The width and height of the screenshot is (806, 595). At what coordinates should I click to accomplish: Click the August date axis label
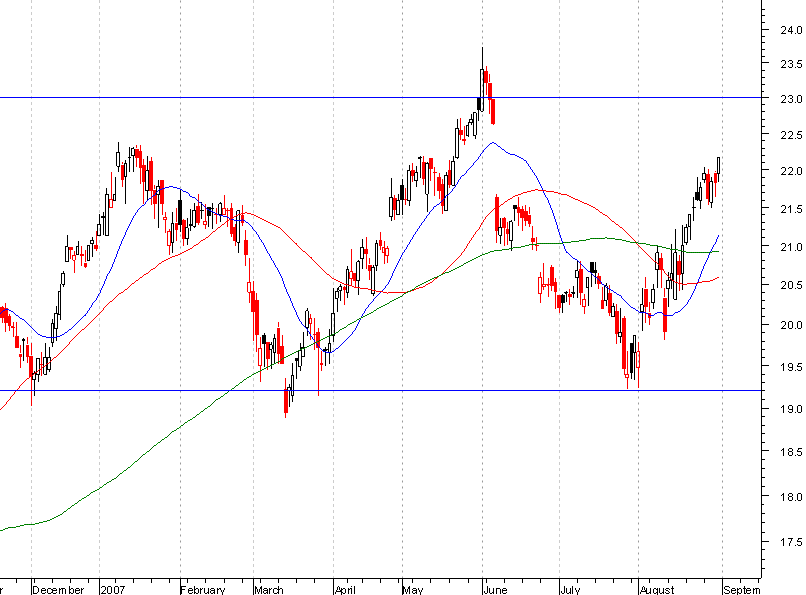[x=657, y=589]
